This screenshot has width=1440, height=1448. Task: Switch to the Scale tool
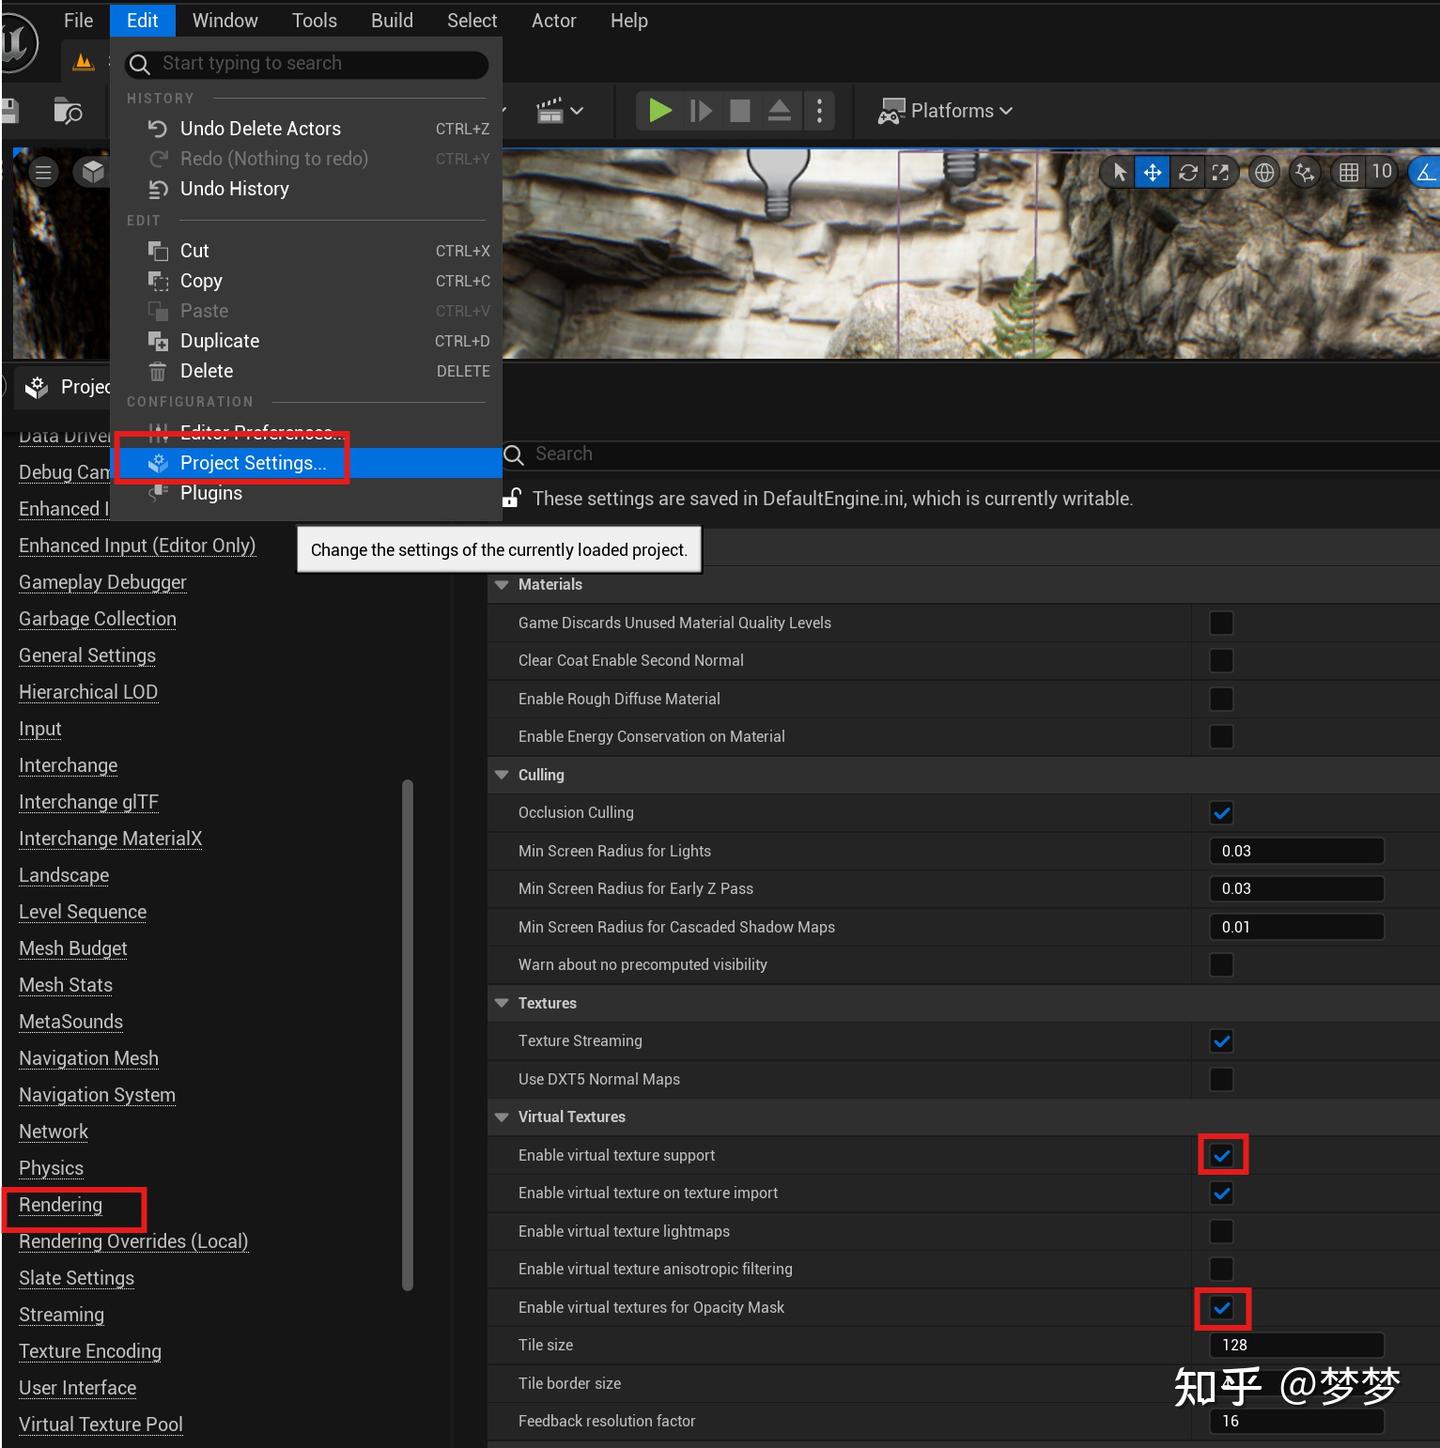point(1221,172)
